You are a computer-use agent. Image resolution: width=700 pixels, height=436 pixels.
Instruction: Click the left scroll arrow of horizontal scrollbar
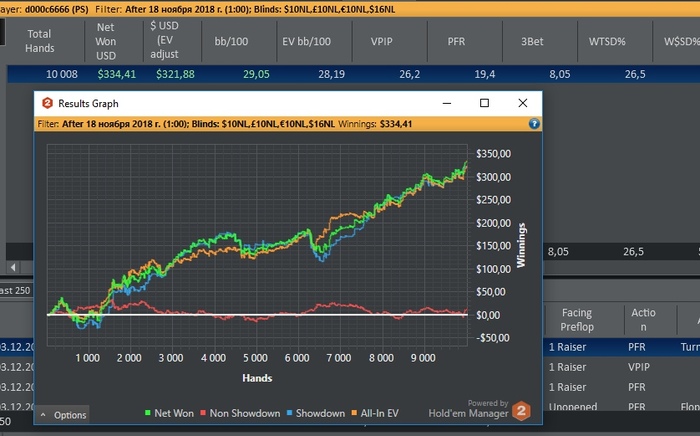tap(13, 267)
